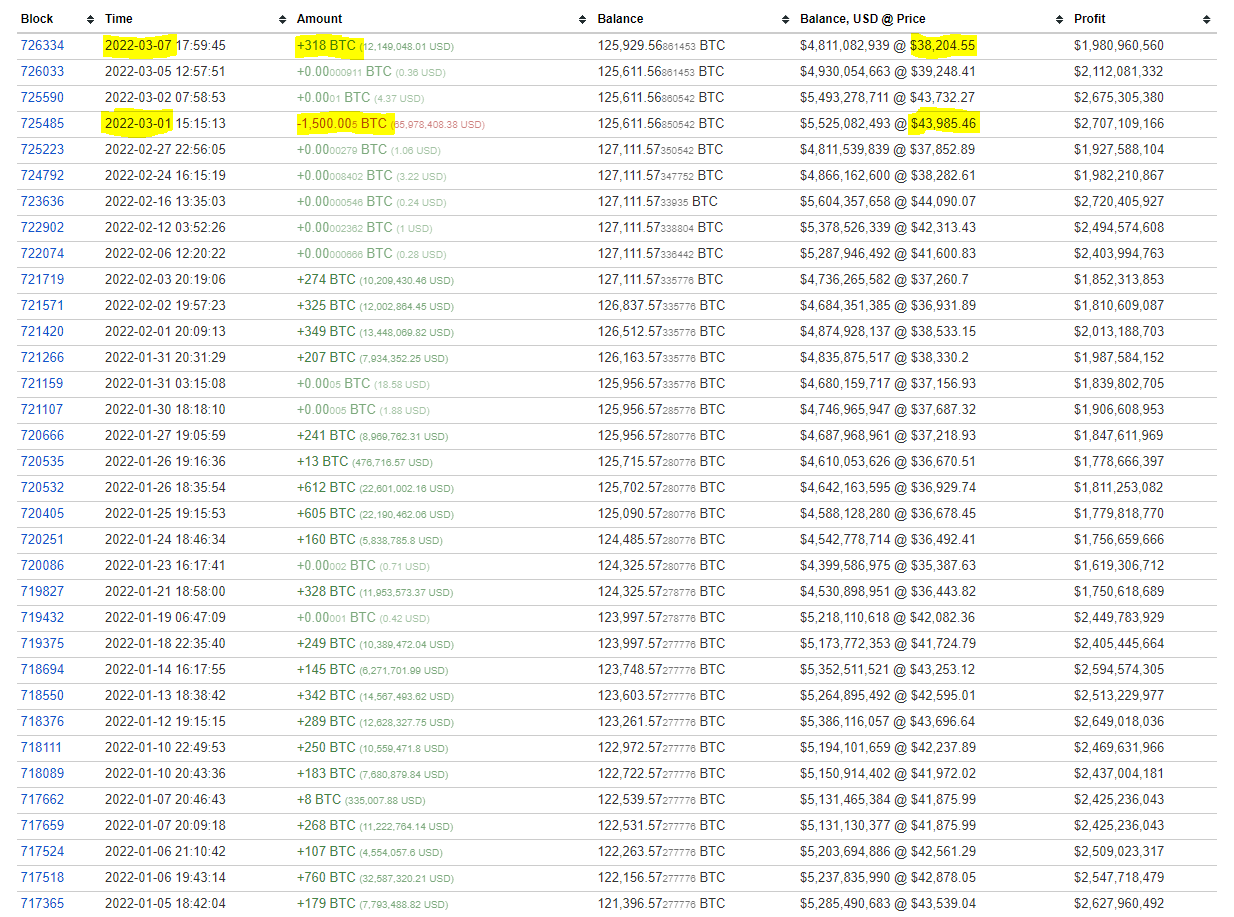Select profit value $2,707,109,166
Image resolution: width=1234 pixels, height=917 pixels.
coord(1119,124)
